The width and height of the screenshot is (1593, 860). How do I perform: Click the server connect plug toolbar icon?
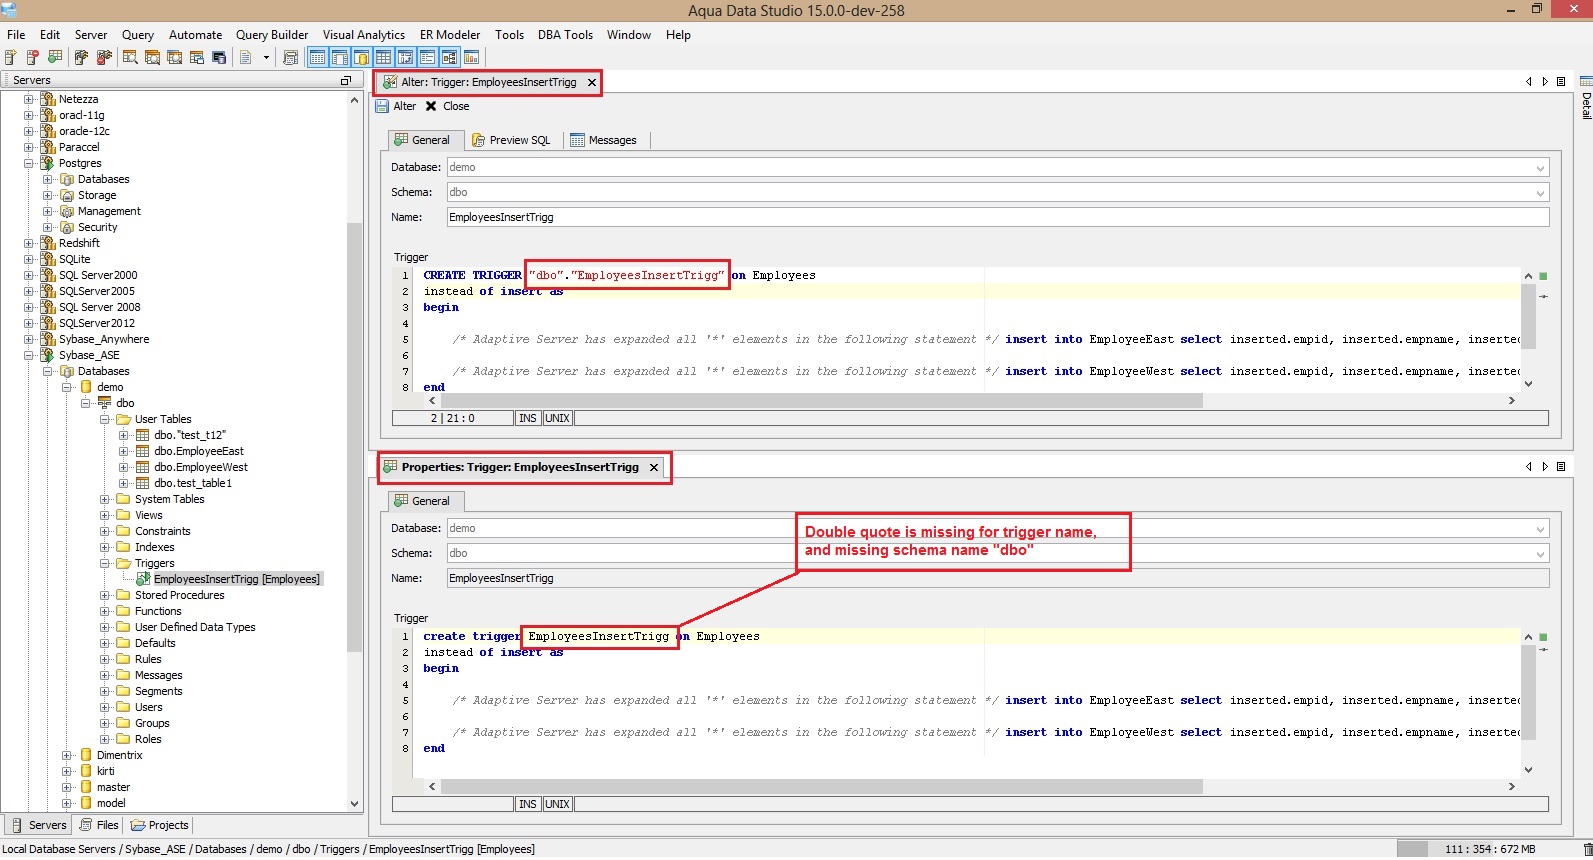(x=81, y=57)
